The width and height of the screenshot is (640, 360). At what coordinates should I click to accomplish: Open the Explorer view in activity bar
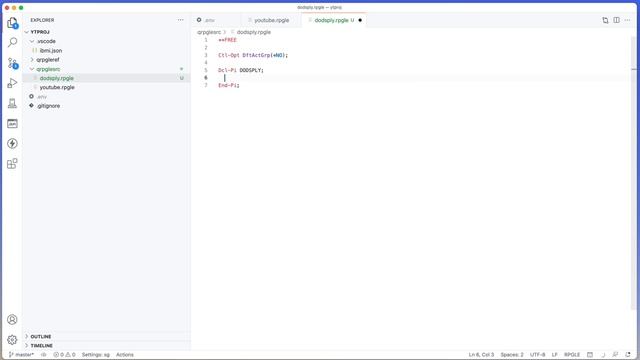click(x=12, y=22)
